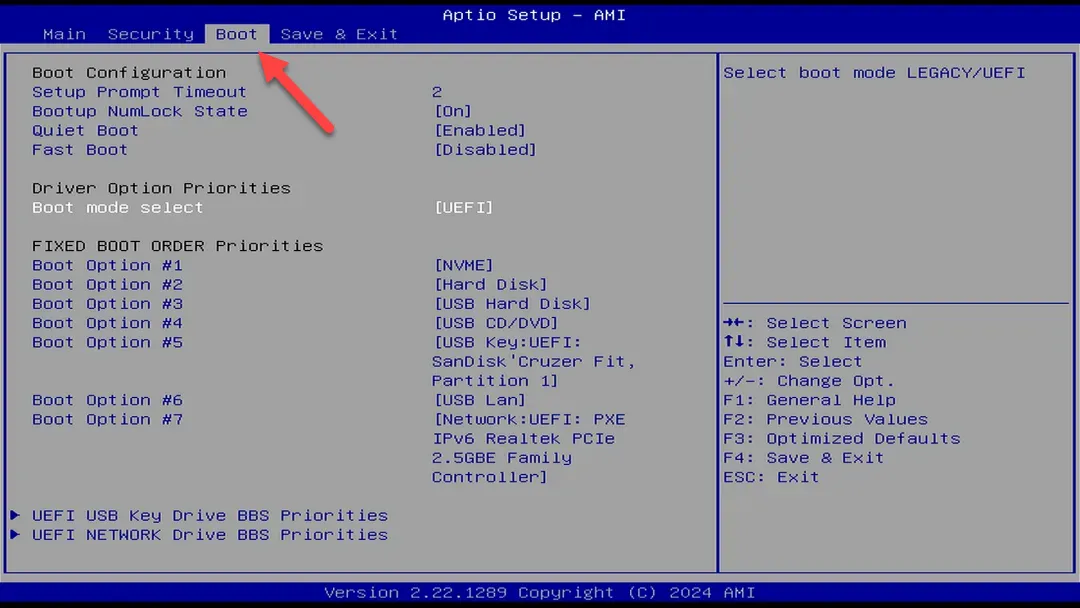Viewport: 1080px width, 608px height.
Task: Click arrow beside UEFI USB Key Drive
Action: (x=15, y=515)
